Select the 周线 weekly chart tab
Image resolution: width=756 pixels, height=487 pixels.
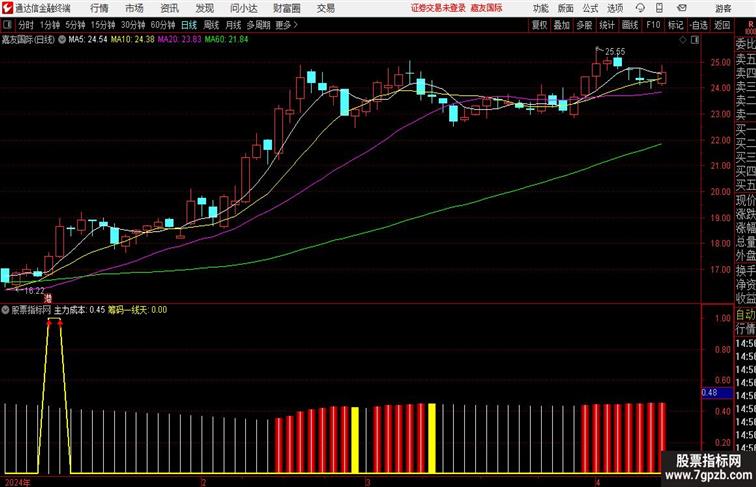click(211, 25)
